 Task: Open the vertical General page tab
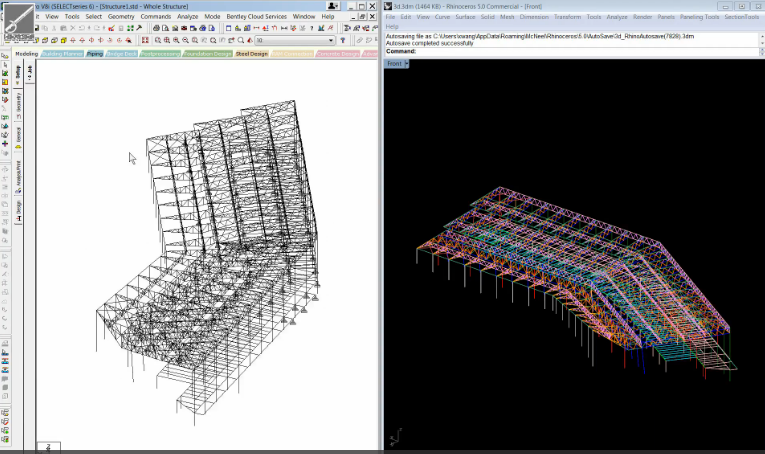17,133
